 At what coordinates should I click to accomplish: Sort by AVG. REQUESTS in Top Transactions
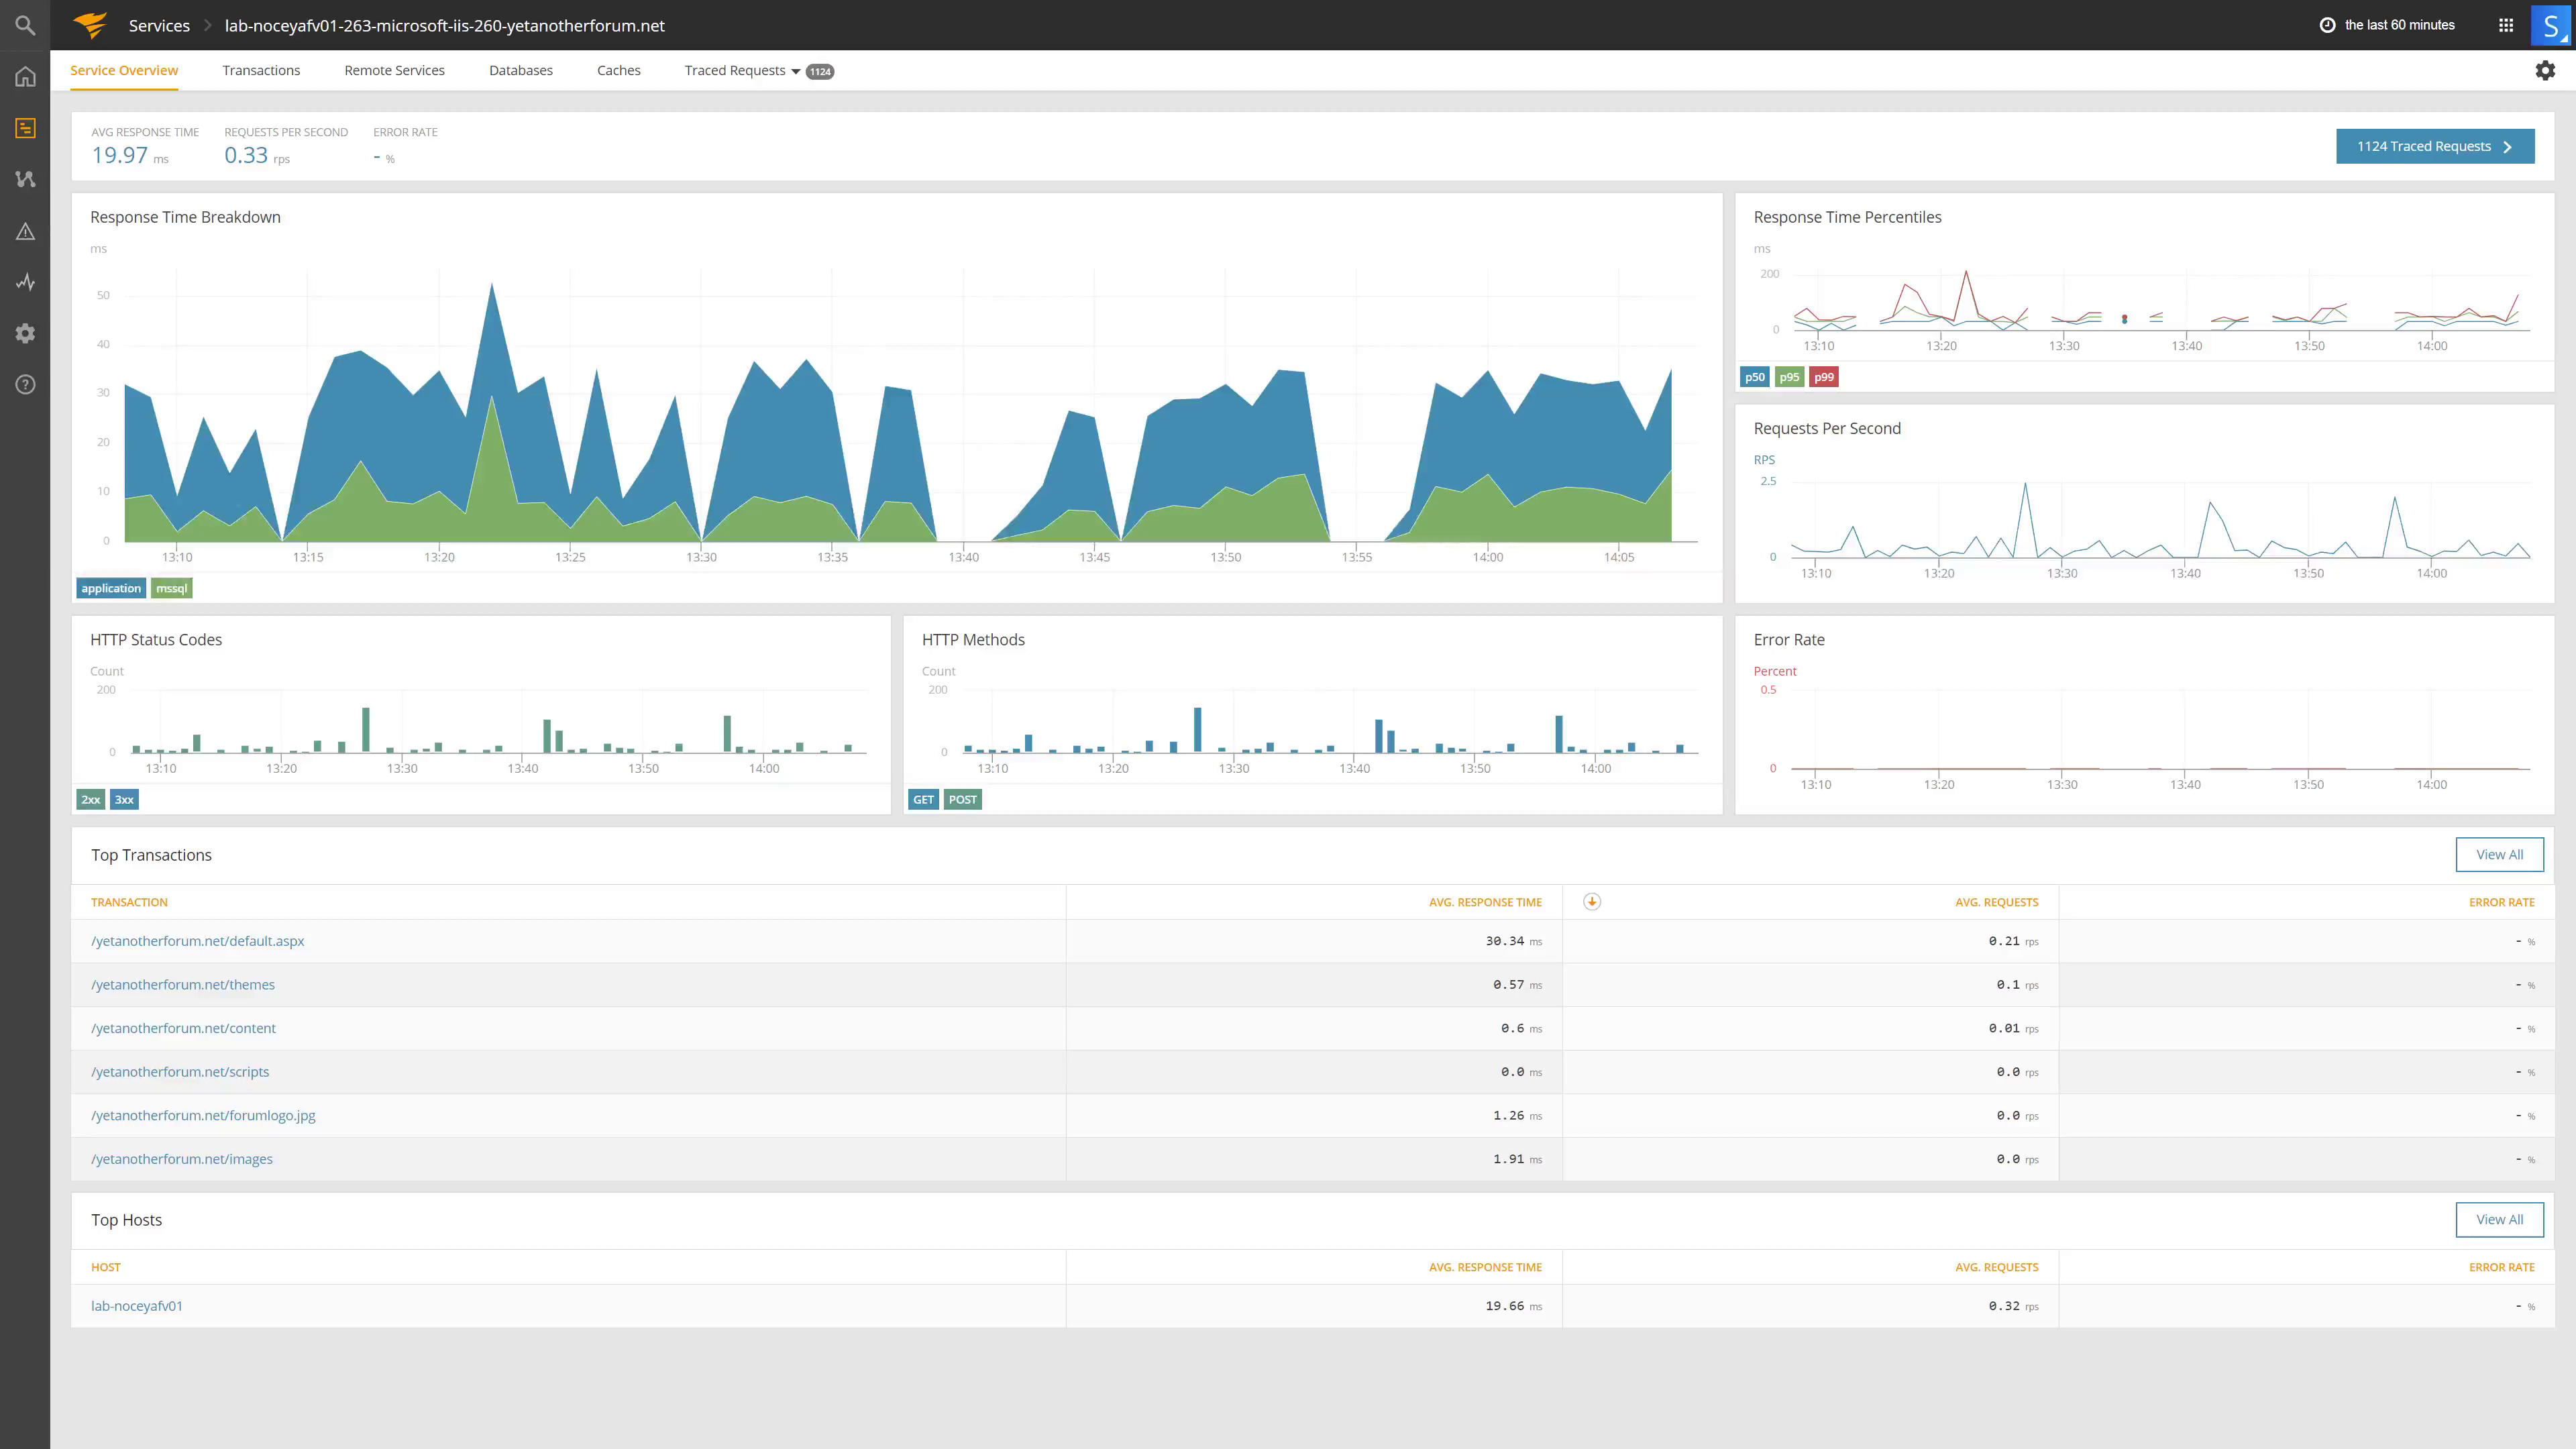1996,902
